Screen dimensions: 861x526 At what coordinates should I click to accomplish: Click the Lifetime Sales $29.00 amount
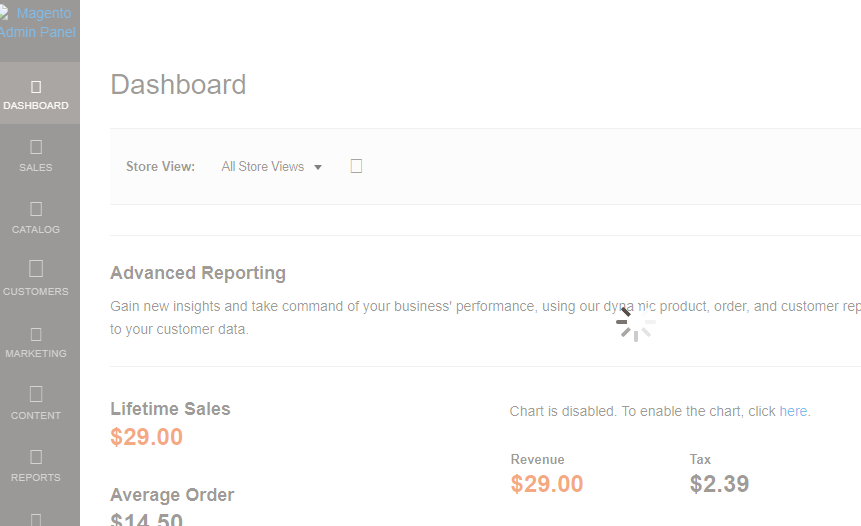(146, 437)
